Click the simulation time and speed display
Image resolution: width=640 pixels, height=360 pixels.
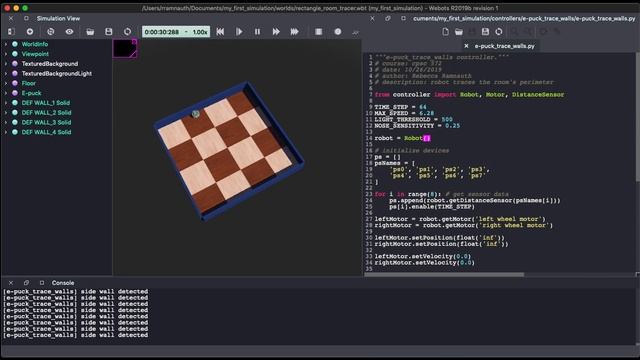click(x=176, y=32)
